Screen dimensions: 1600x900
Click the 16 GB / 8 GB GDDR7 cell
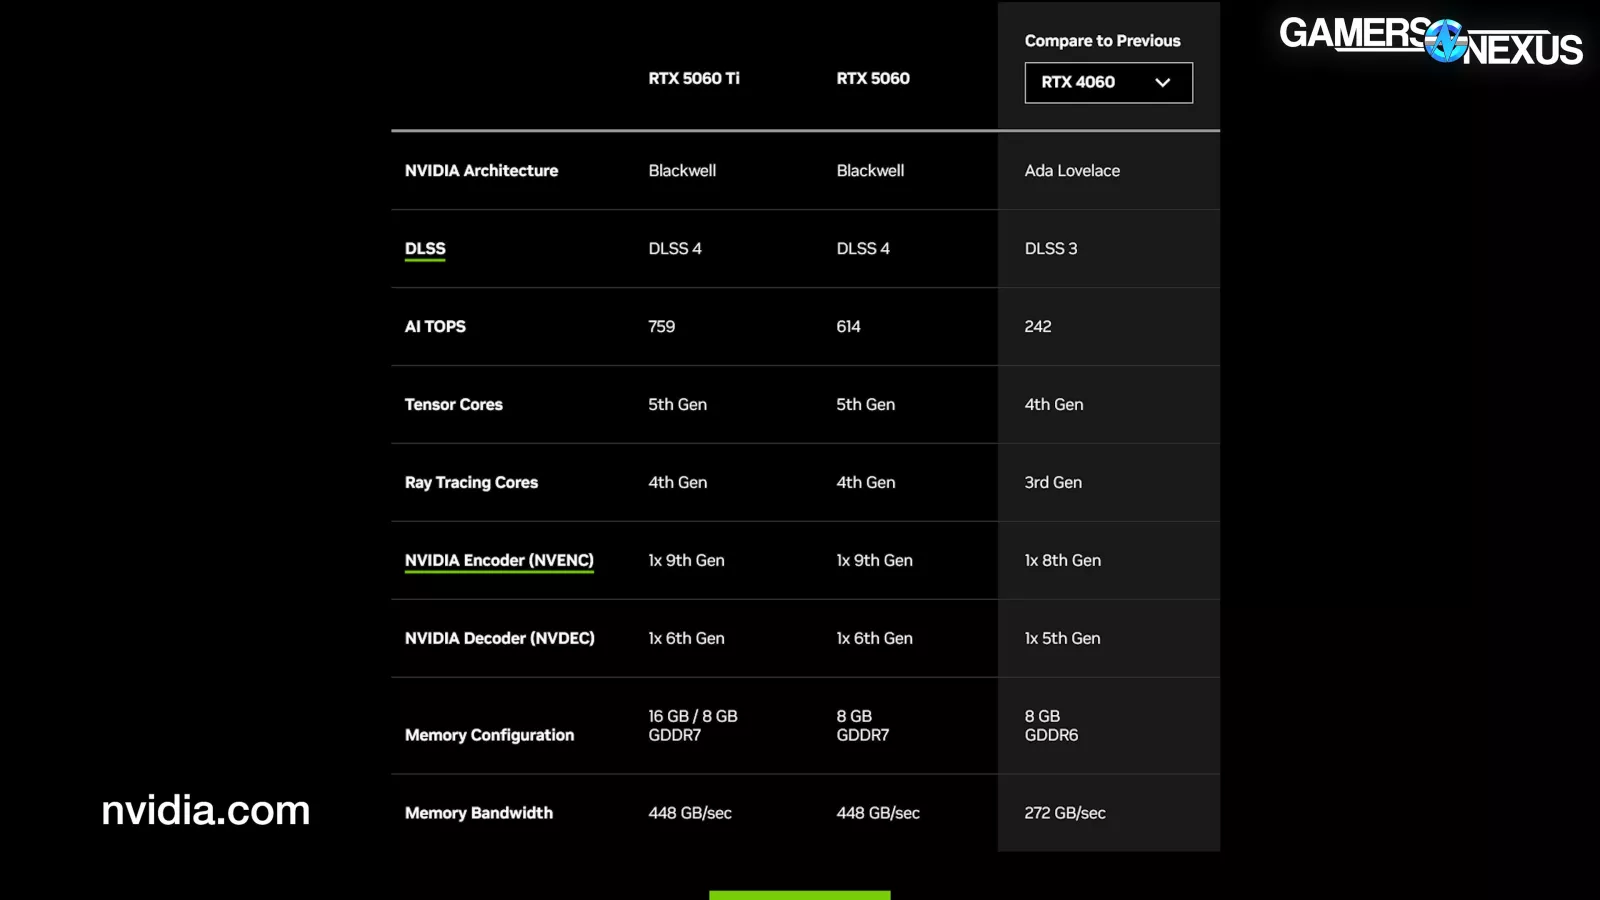[692, 726]
